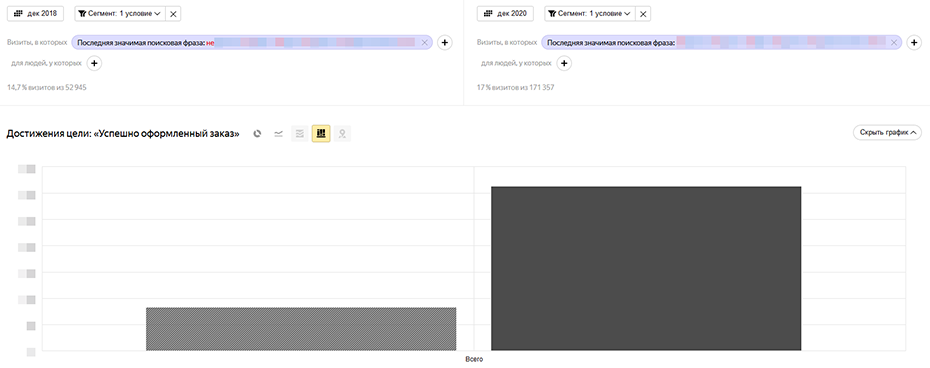Click the text 14,7 % визитов из 52 945
This screenshot has height=368, width=930.
click(x=47, y=87)
